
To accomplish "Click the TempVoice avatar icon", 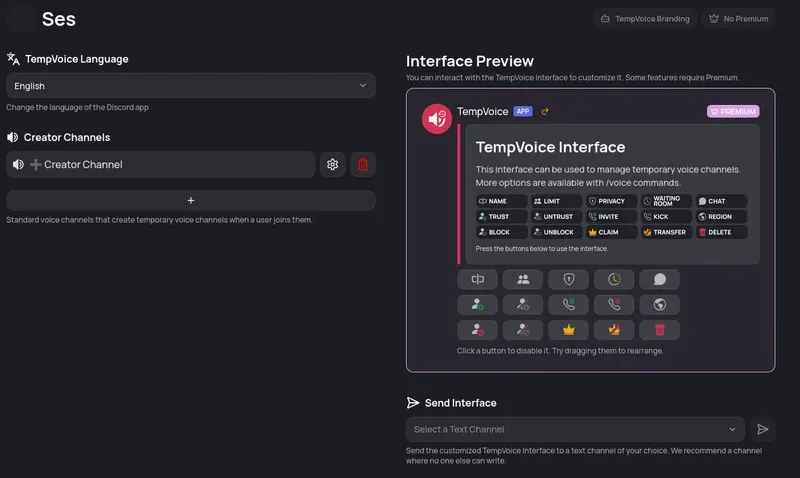I will click(437, 119).
